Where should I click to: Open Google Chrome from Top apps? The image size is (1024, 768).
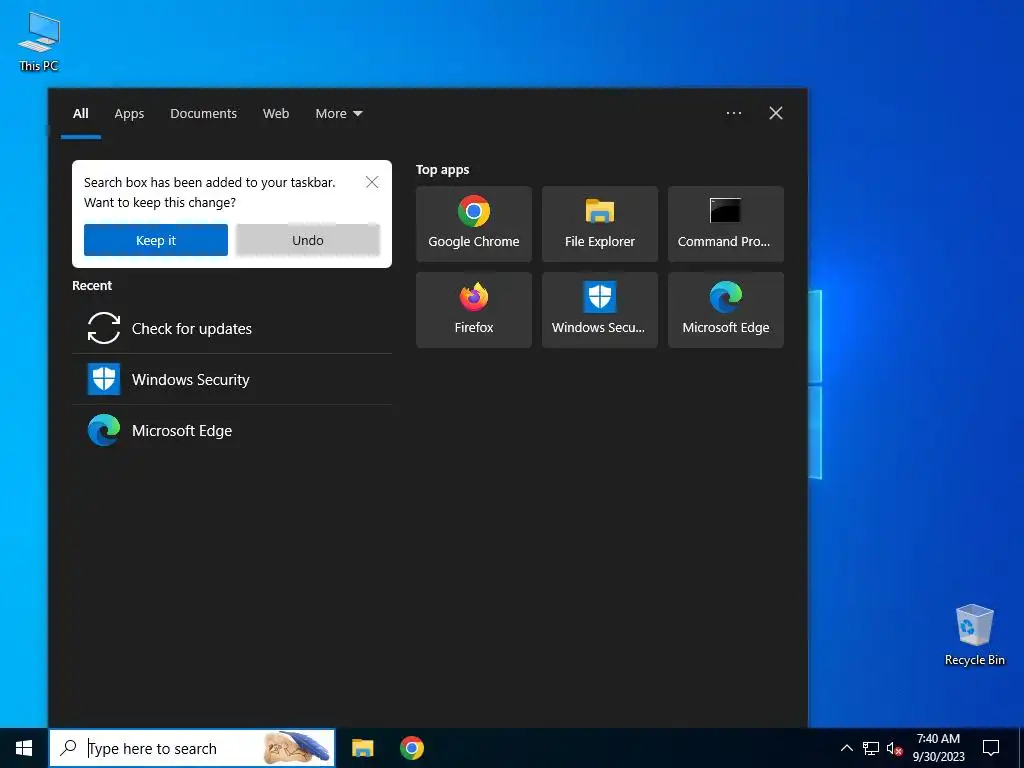click(473, 224)
